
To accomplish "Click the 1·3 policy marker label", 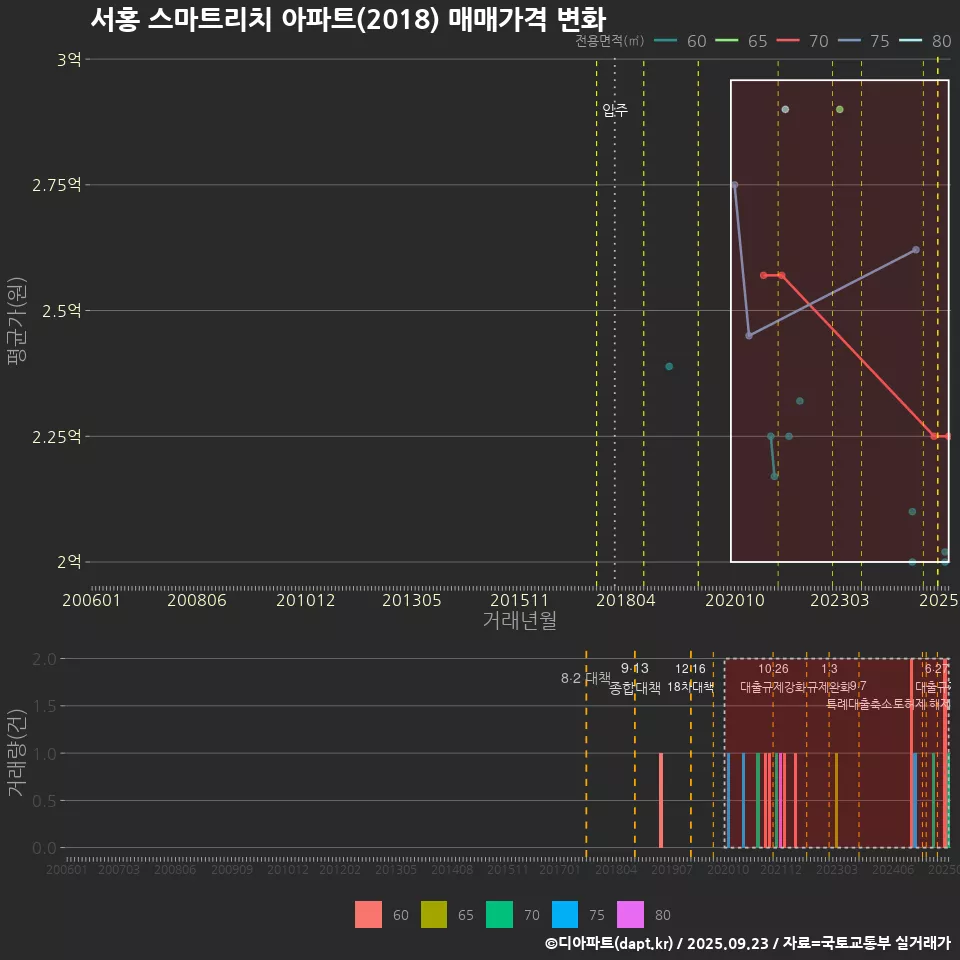I will 829,669.
